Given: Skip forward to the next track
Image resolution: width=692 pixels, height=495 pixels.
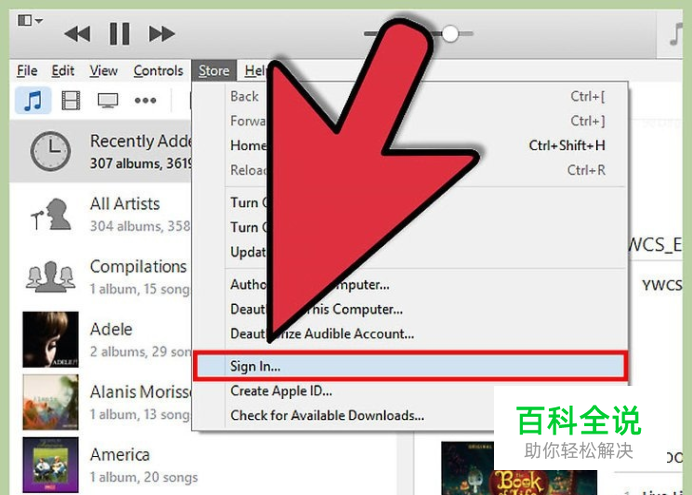Looking at the screenshot, I should 162,34.
